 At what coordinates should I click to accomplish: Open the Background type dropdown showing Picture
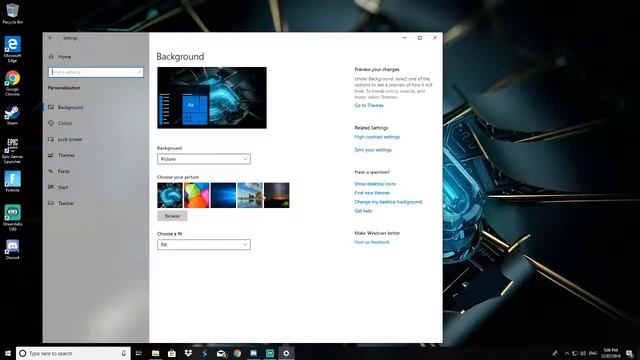[x=204, y=159]
